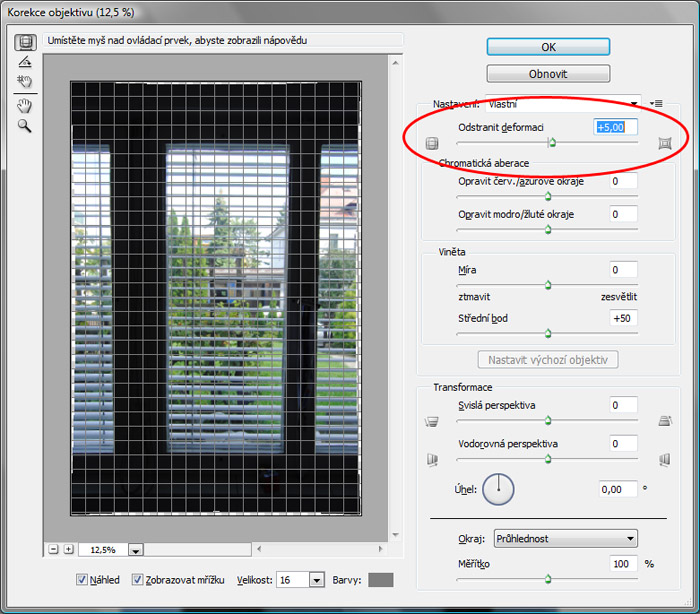Select the Straighten tool
Screen dimensions: 700x614
tap(24, 62)
